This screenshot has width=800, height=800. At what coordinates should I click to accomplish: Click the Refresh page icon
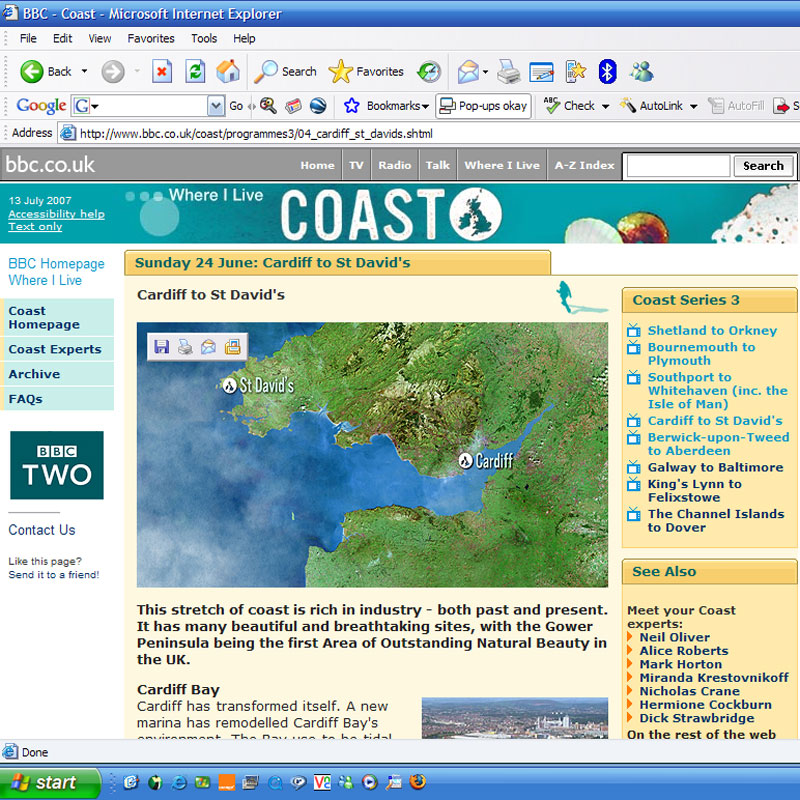195,71
